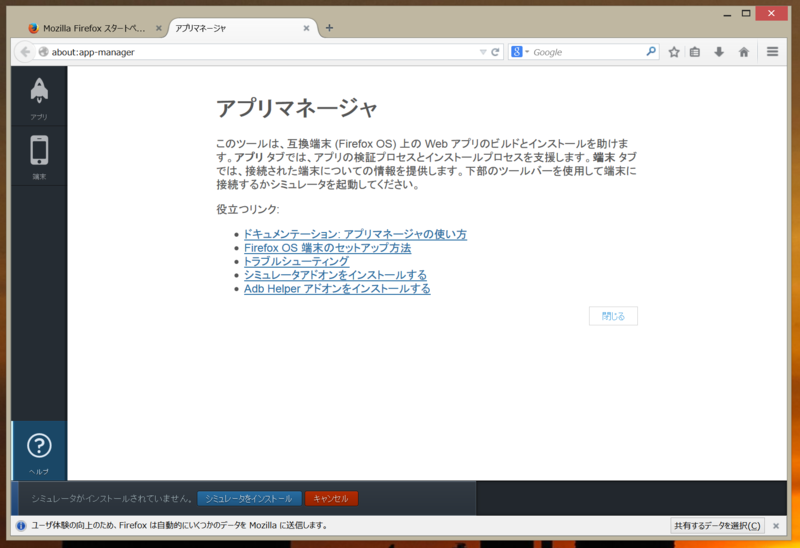Viewport: 800px width, 548px height.
Task: Open the 端末 phone panel in sidebar
Action: [x=39, y=157]
